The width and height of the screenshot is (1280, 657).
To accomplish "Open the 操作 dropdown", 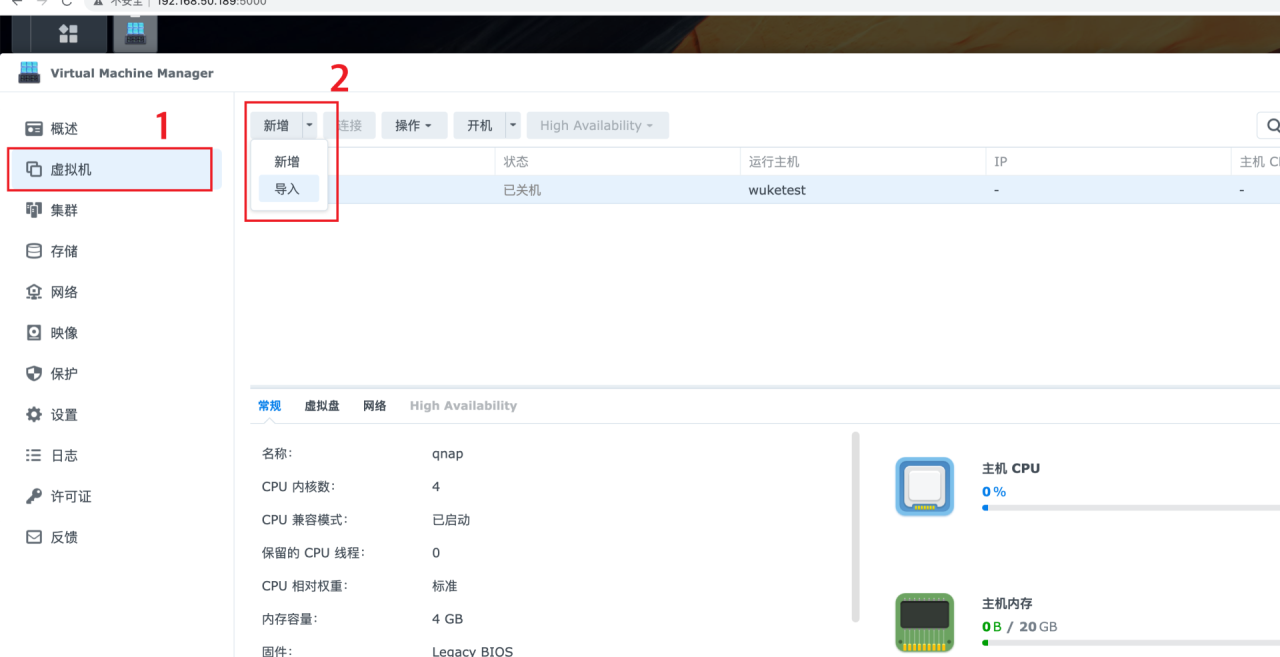I will [x=414, y=125].
